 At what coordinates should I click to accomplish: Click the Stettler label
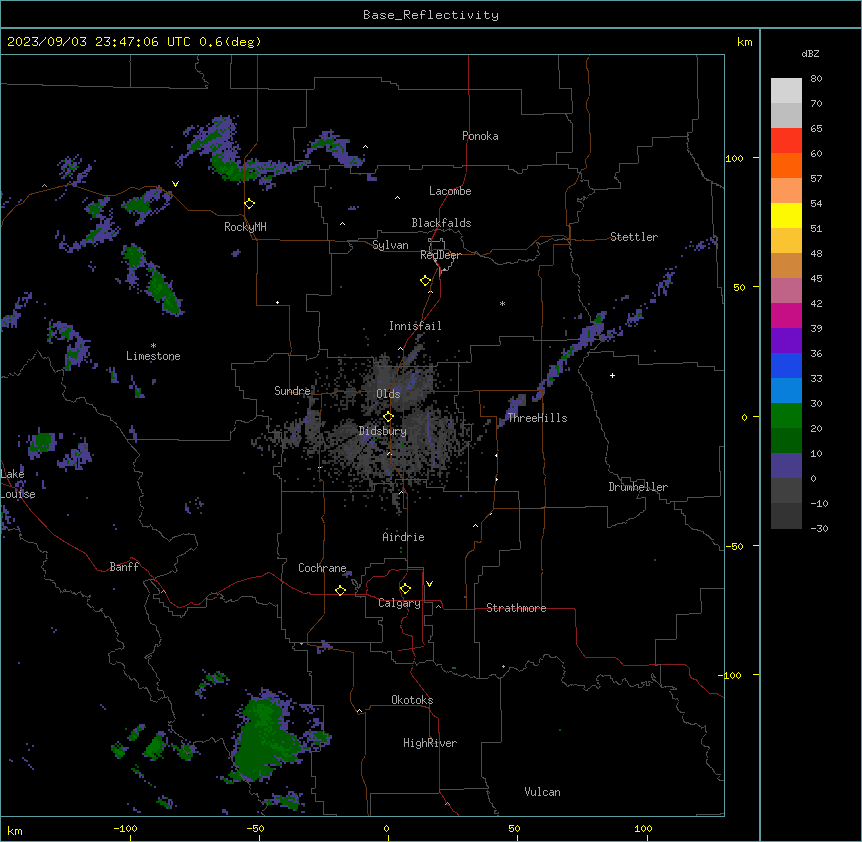pyautogui.click(x=634, y=237)
